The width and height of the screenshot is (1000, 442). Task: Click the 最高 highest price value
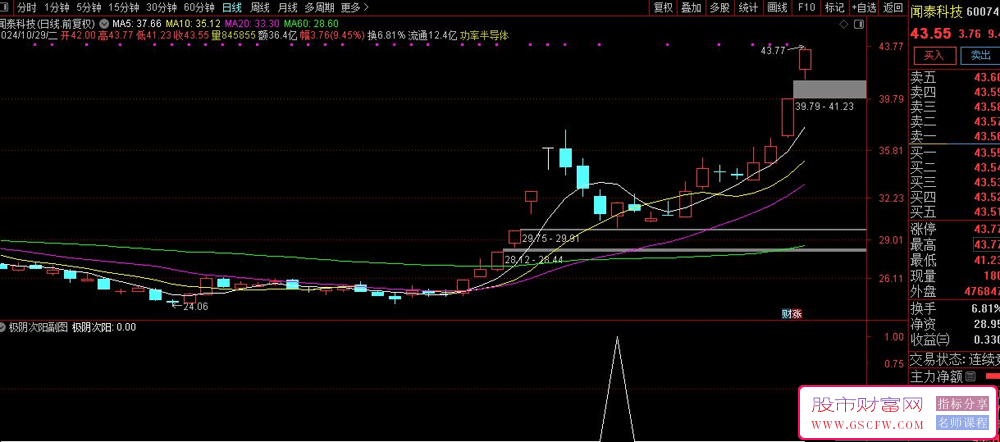coord(986,245)
